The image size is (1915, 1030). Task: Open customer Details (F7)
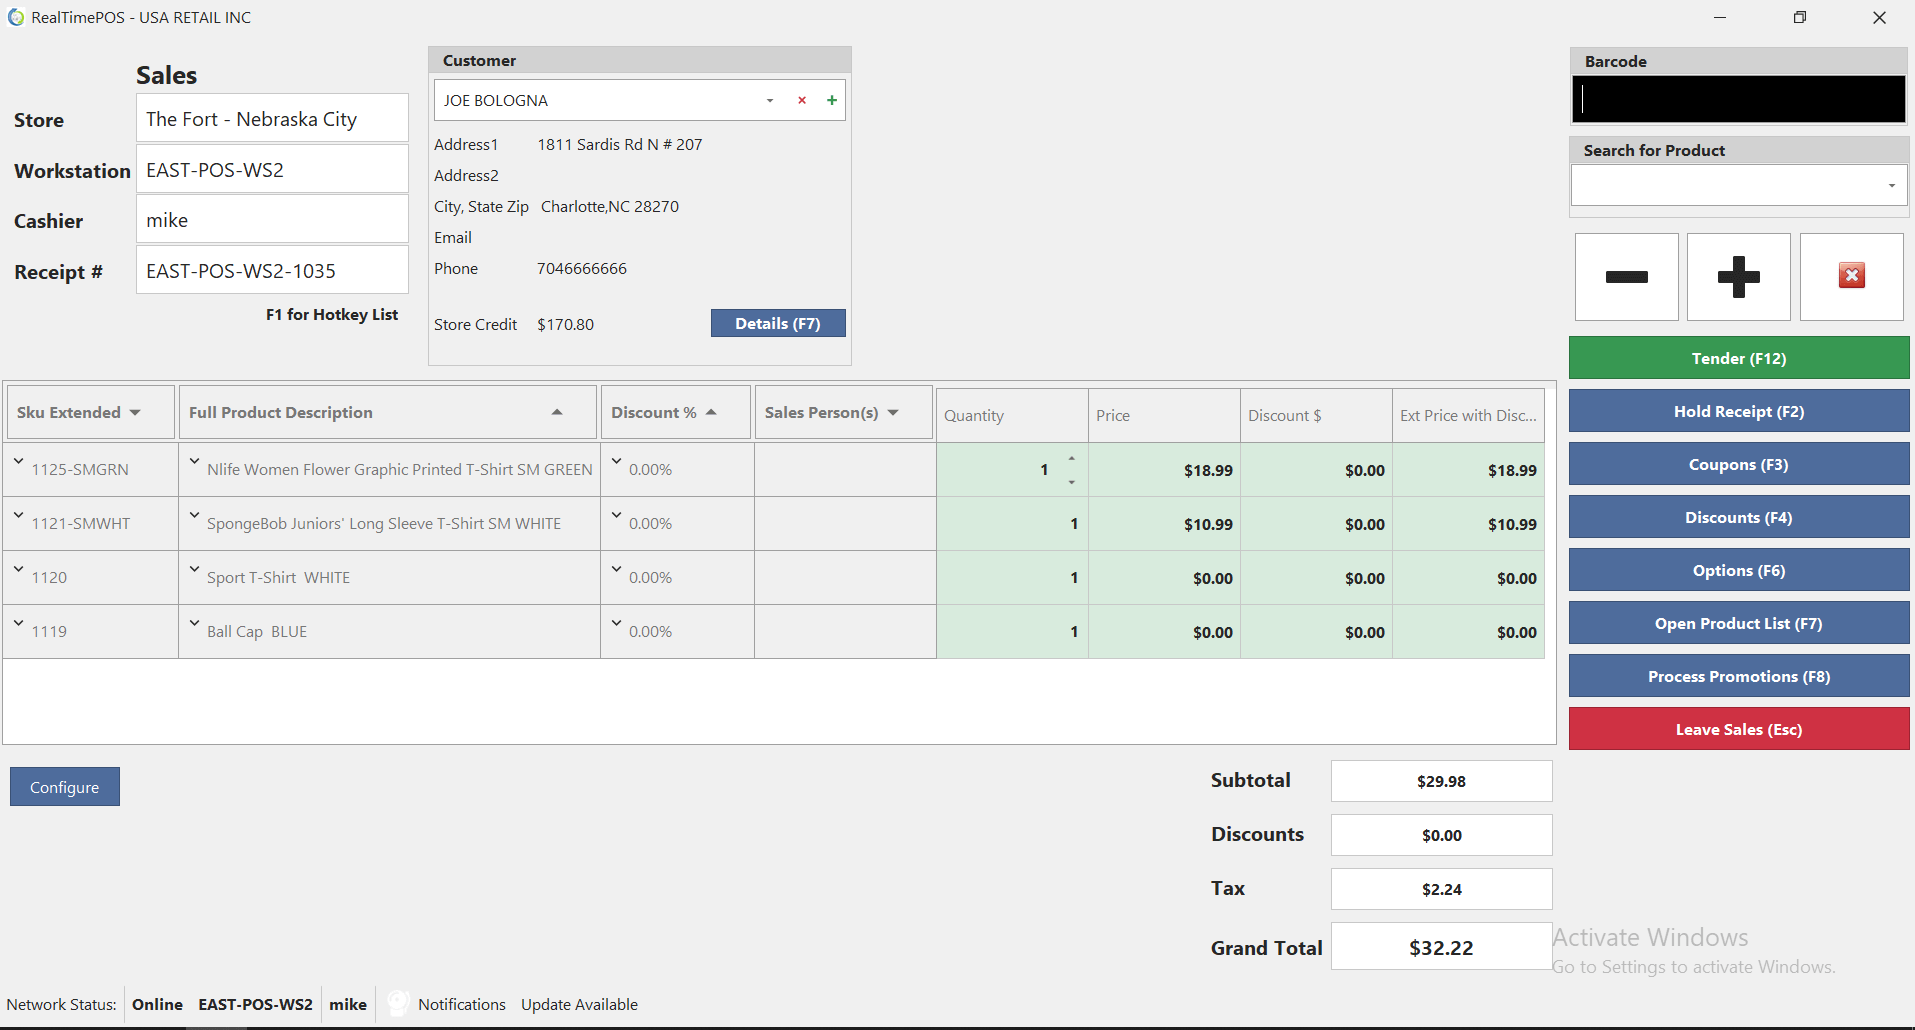click(x=777, y=323)
